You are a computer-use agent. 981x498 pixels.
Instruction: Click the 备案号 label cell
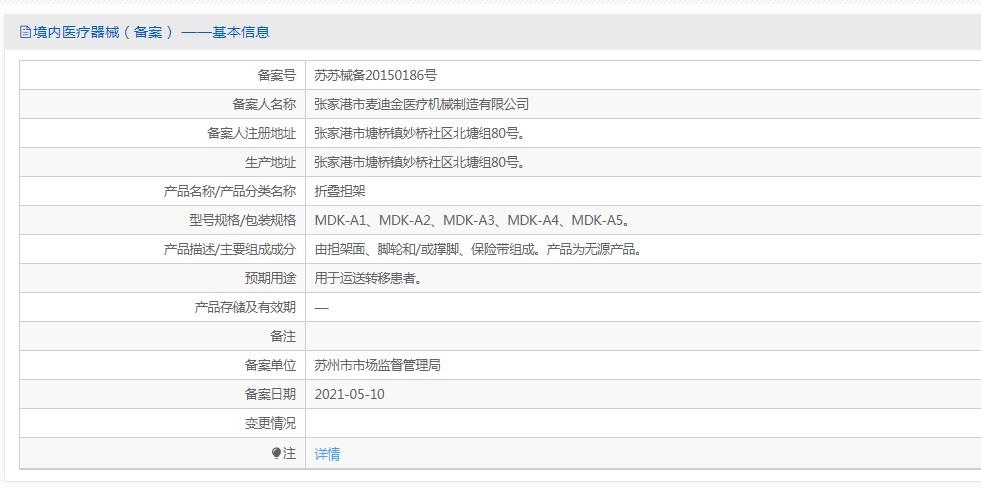click(x=162, y=75)
